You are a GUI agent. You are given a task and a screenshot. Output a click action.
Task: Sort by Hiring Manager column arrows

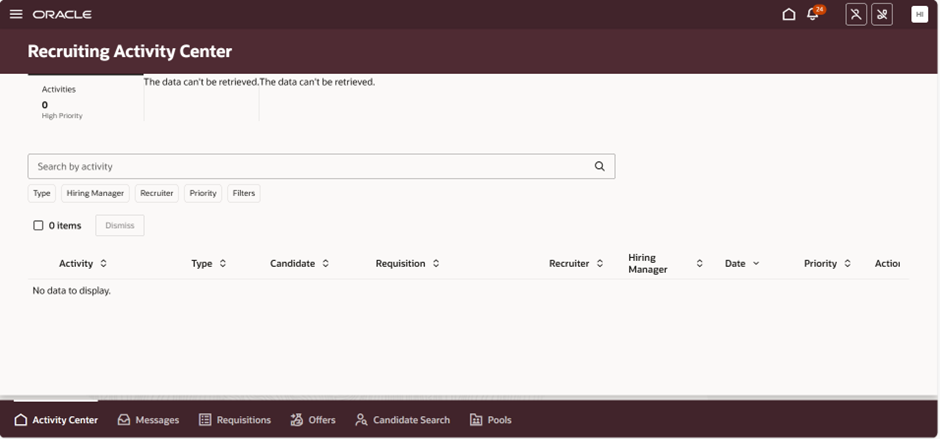coord(699,263)
